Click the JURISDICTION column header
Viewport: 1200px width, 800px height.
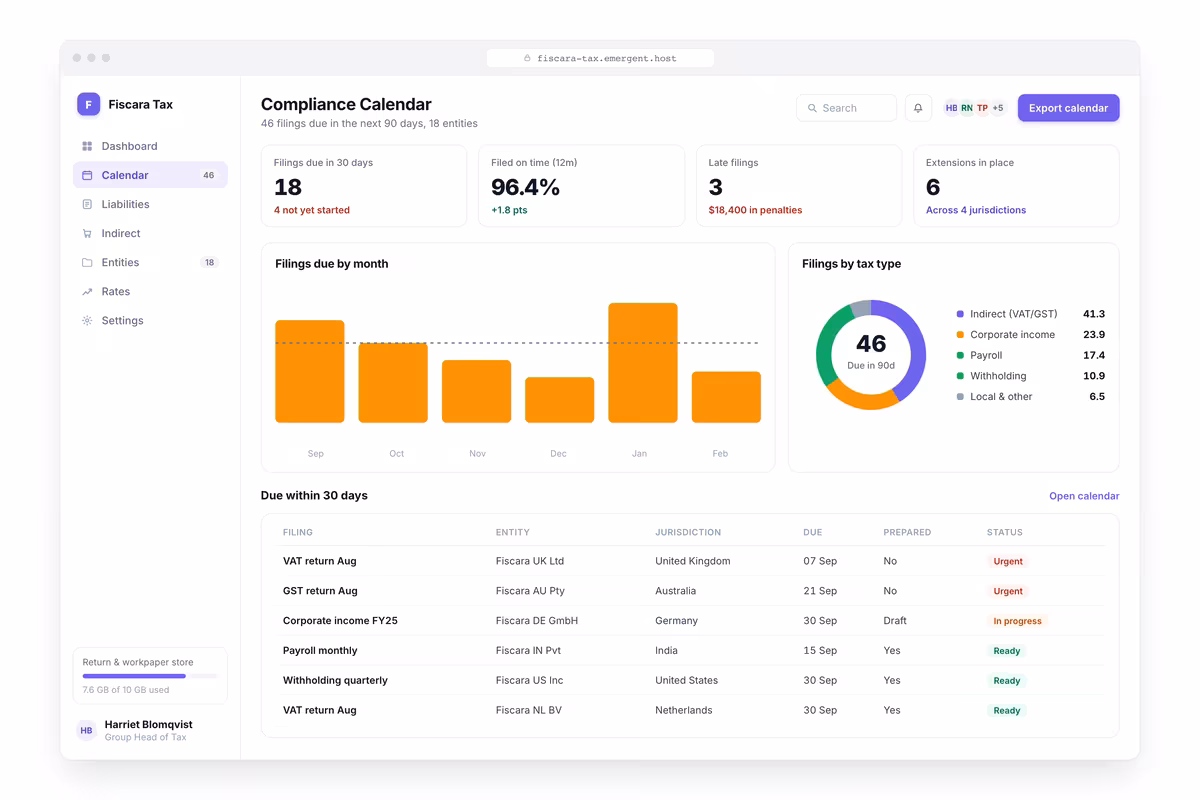[688, 533]
